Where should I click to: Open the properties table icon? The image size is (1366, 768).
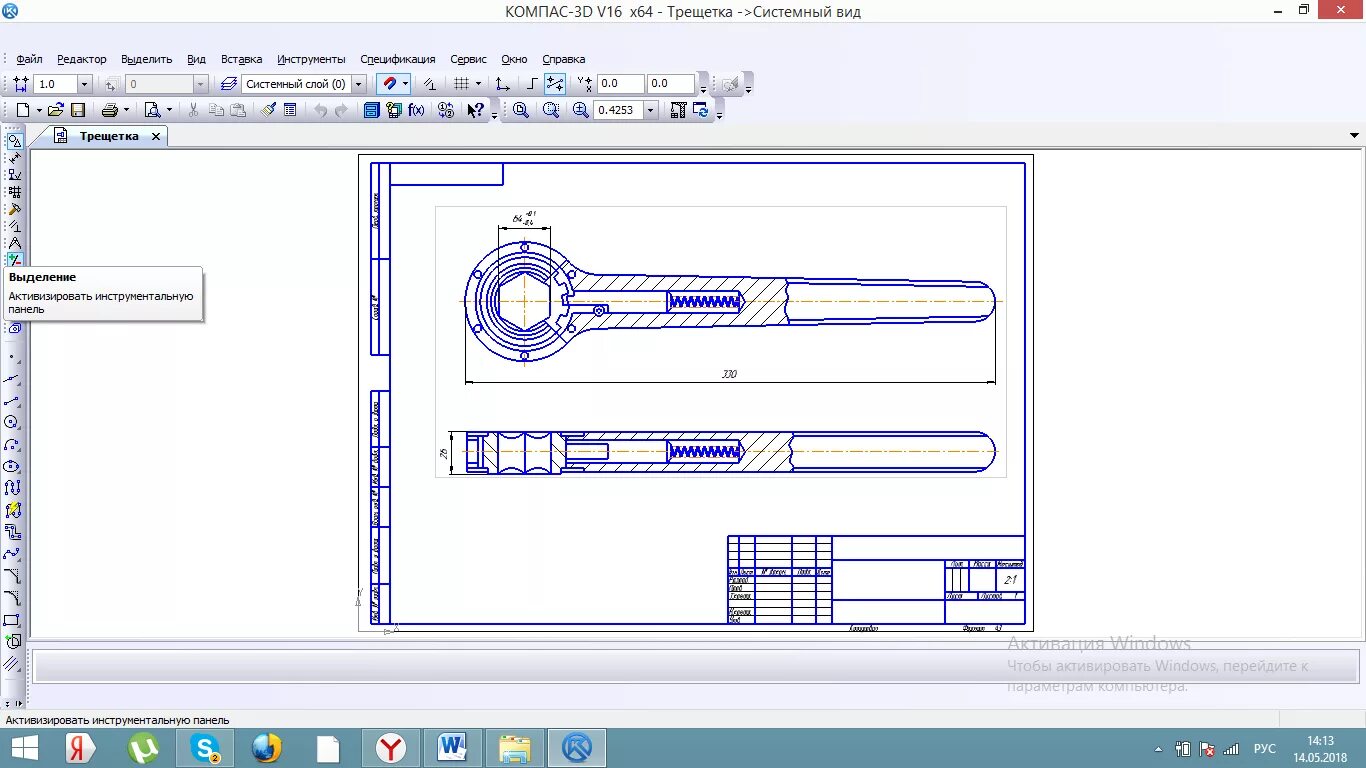tap(289, 110)
